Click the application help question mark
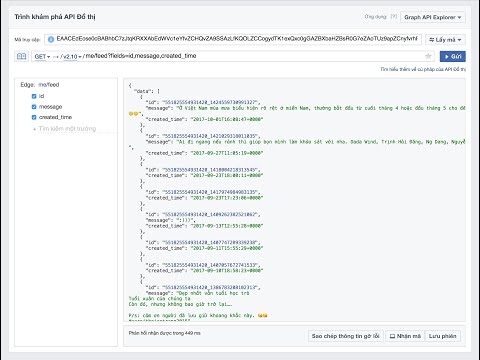This screenshot has height=360, width=480. 394,16
